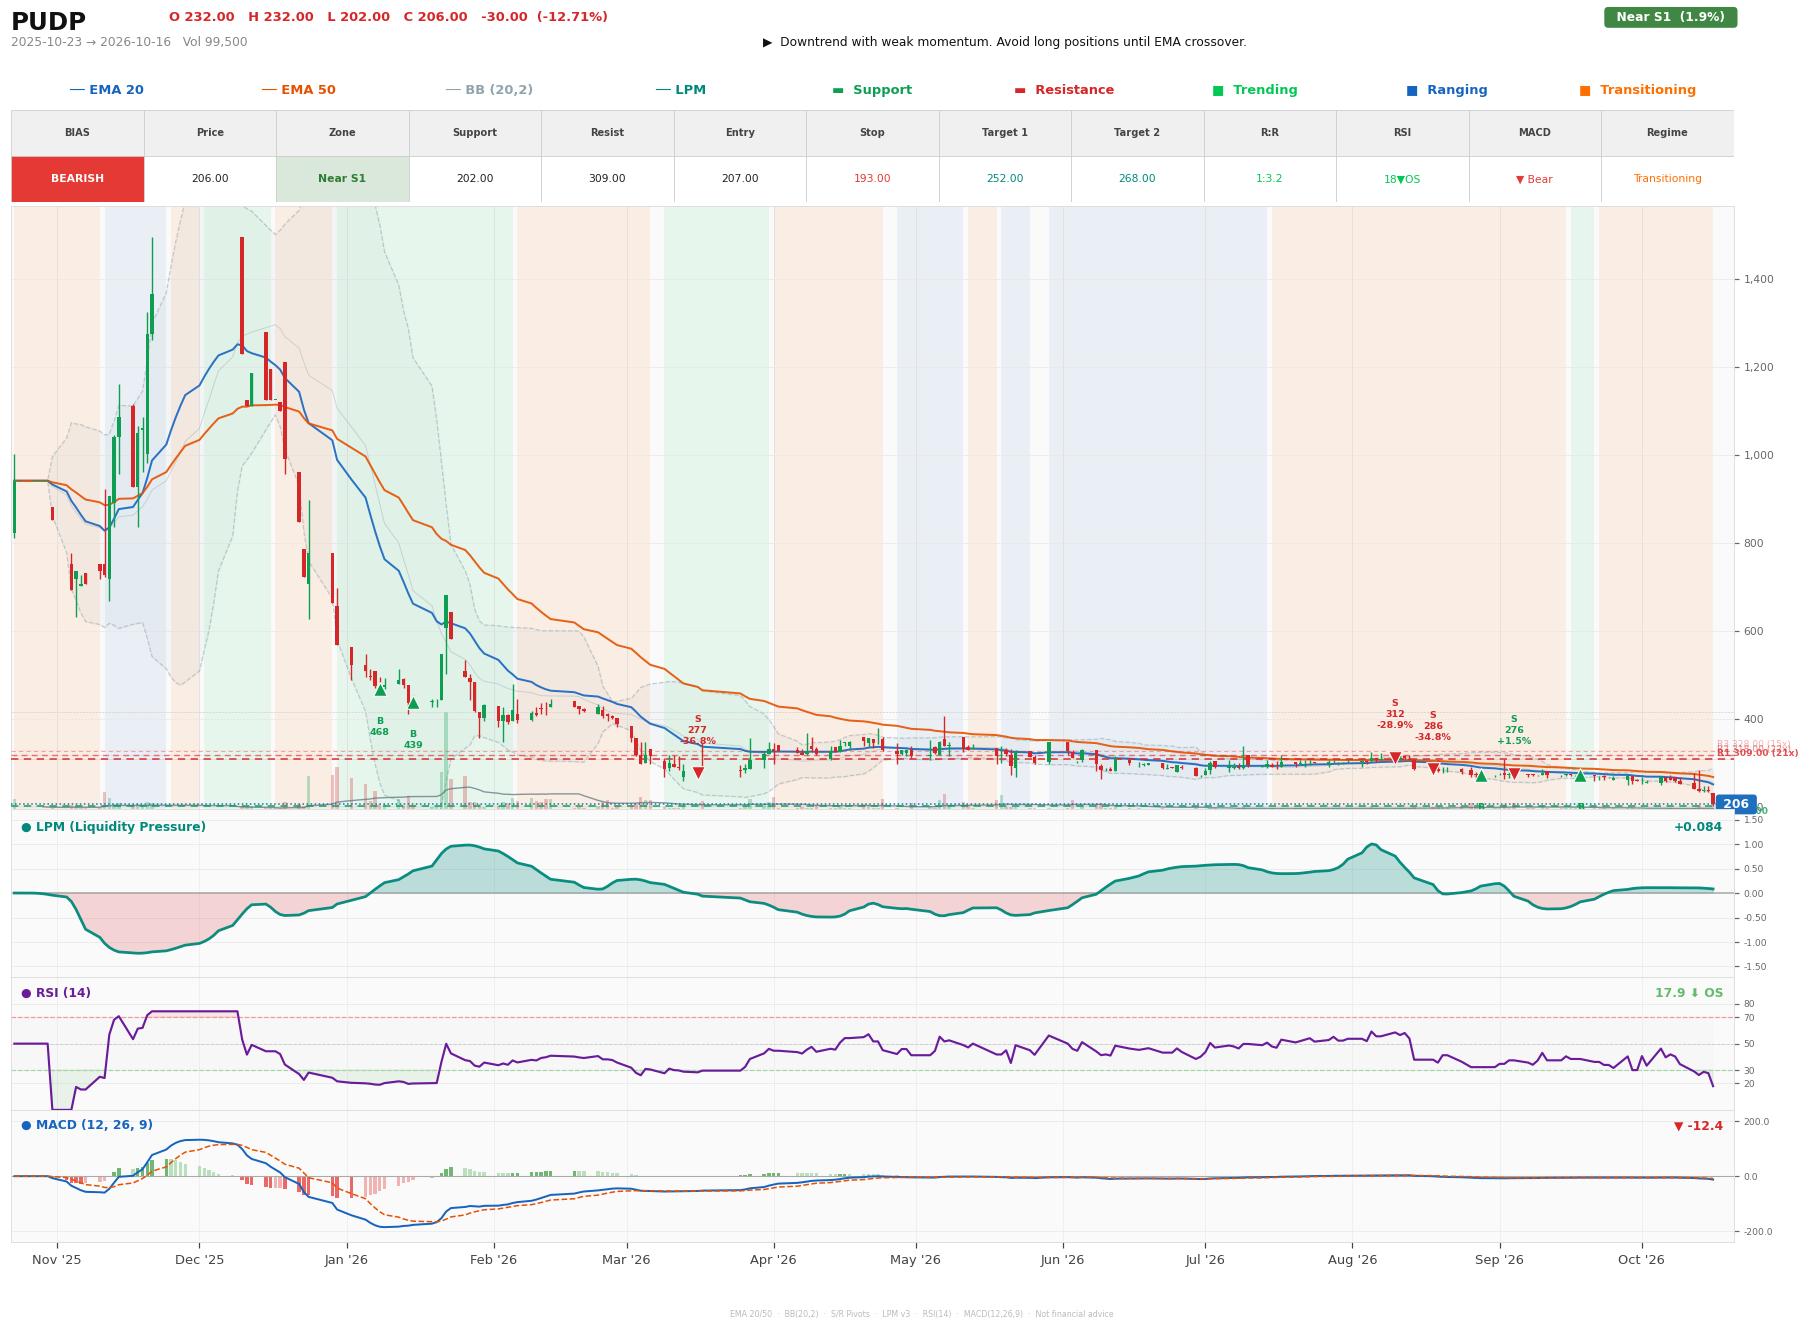Click the Vol 99,500 volume readout
The image size is (1809, 1330).
tap(215, 42)
